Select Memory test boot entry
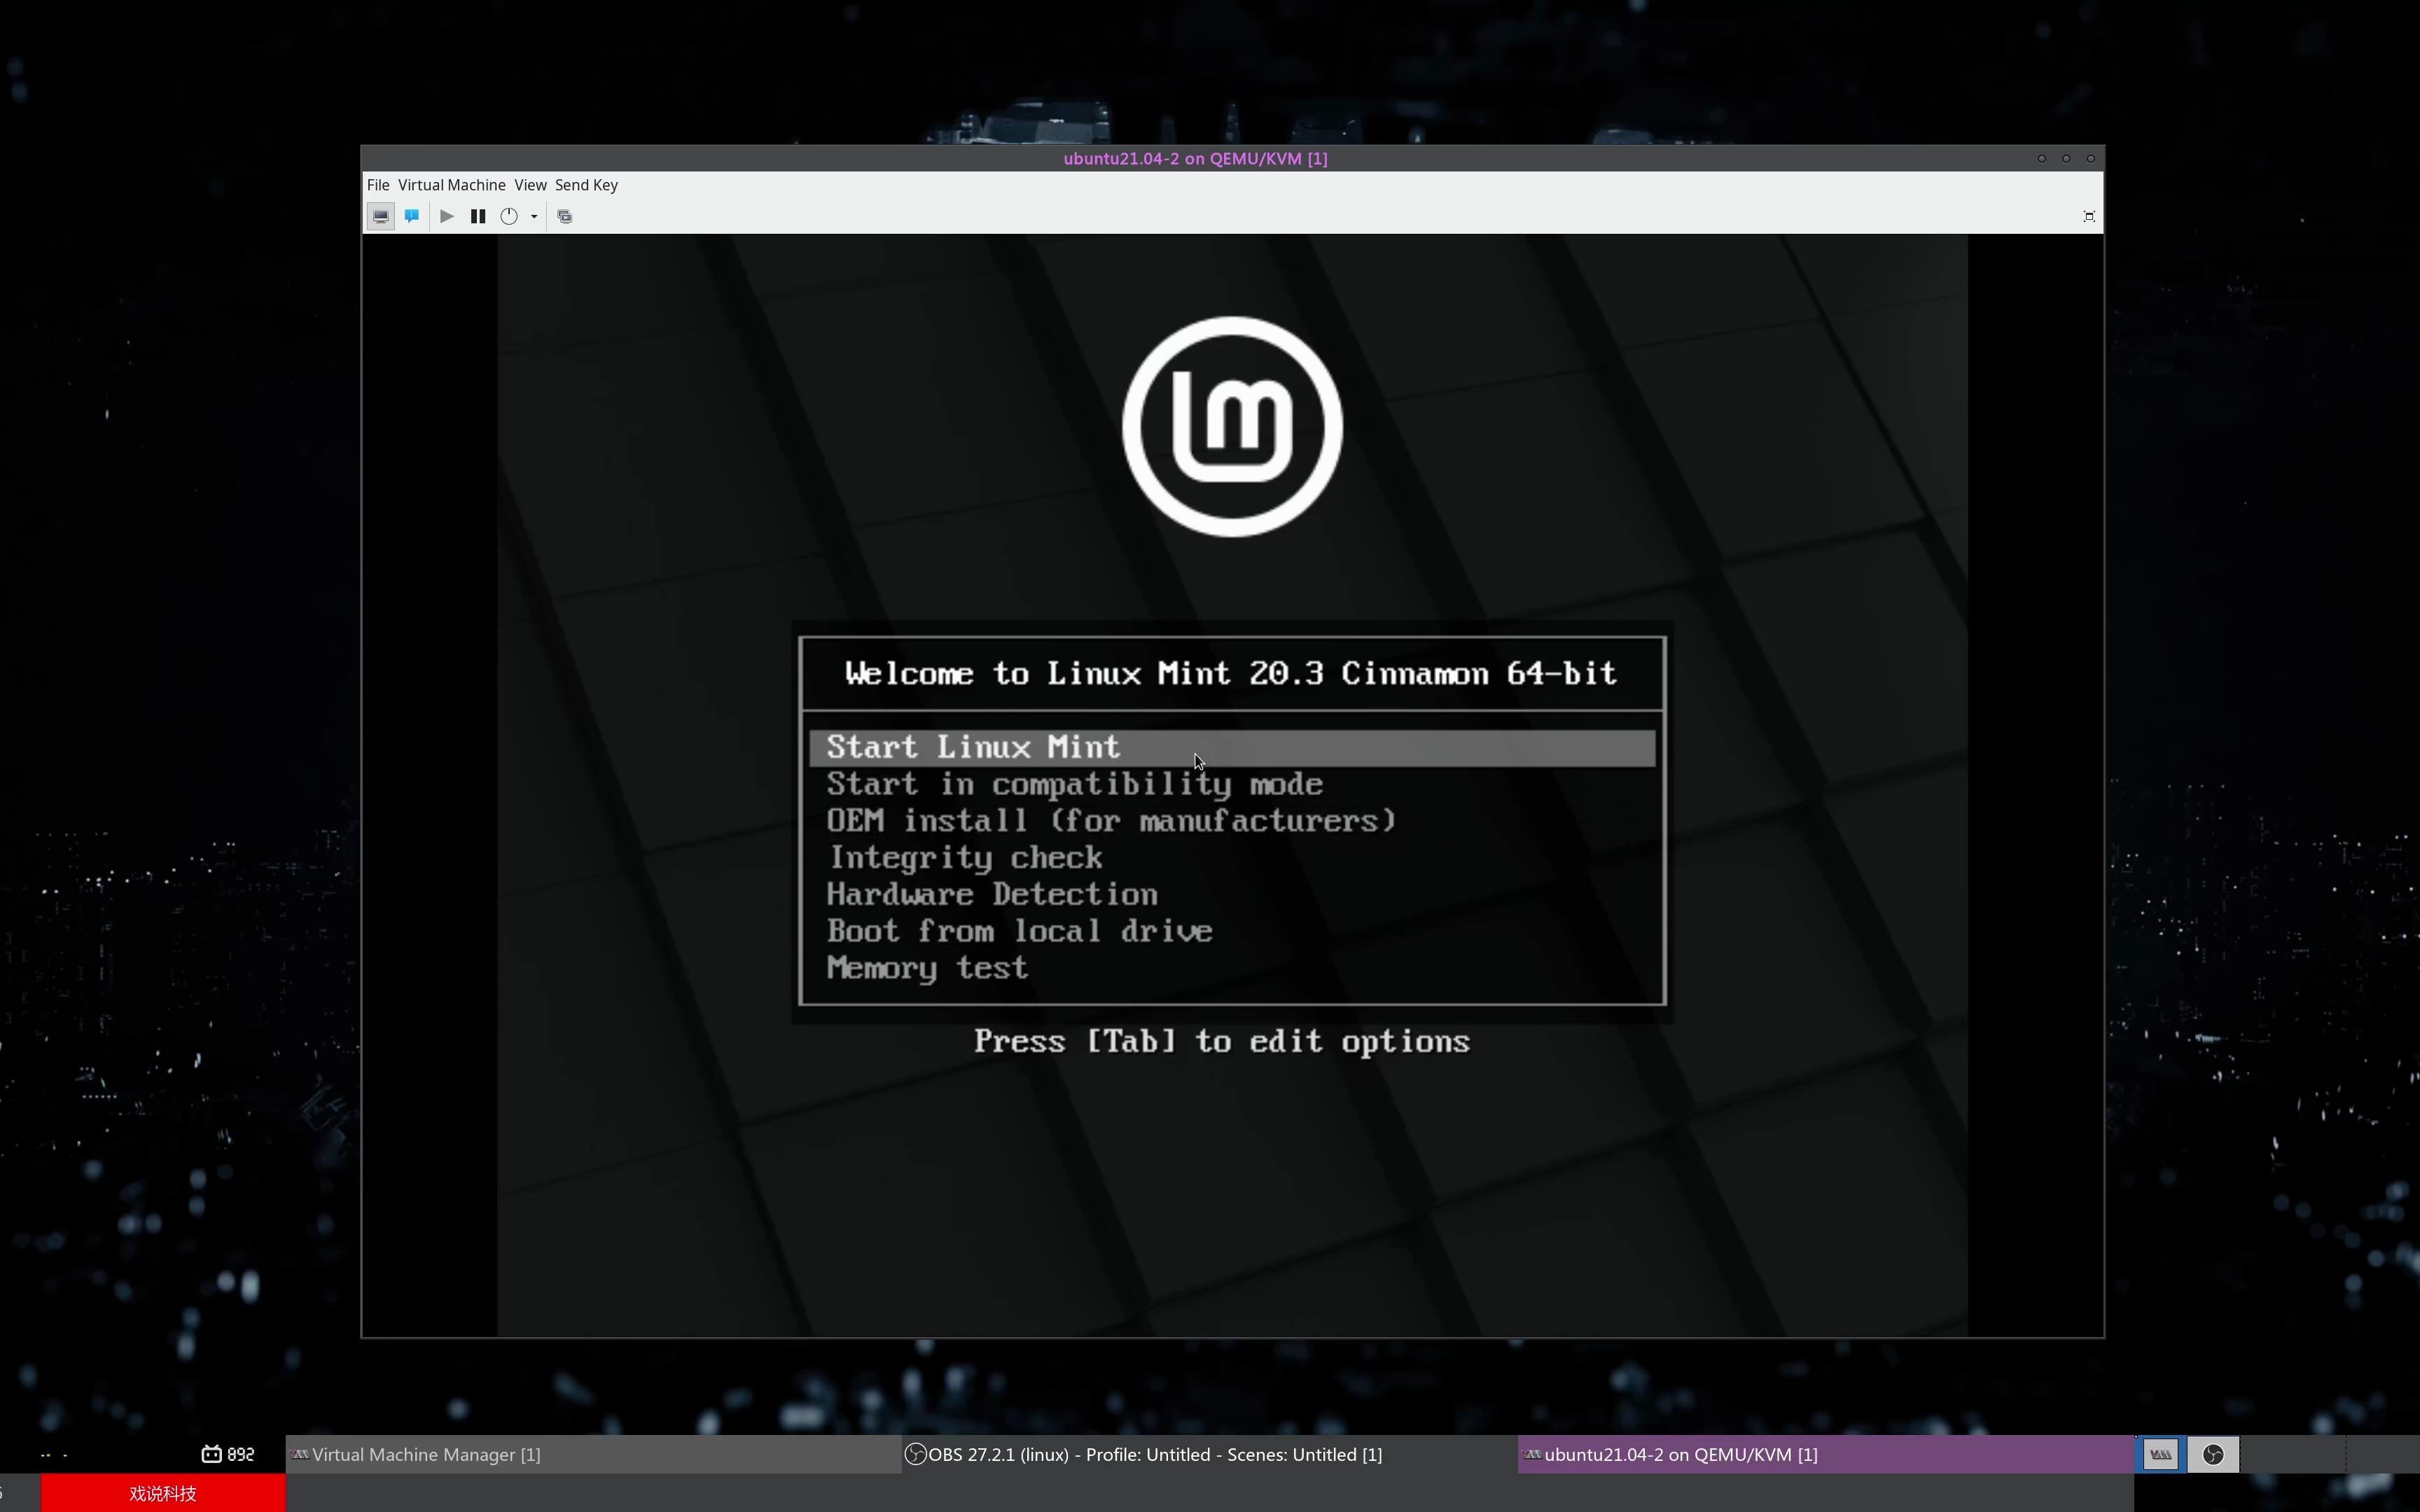The image size is (2420, 1512). tap(1232, 968)
